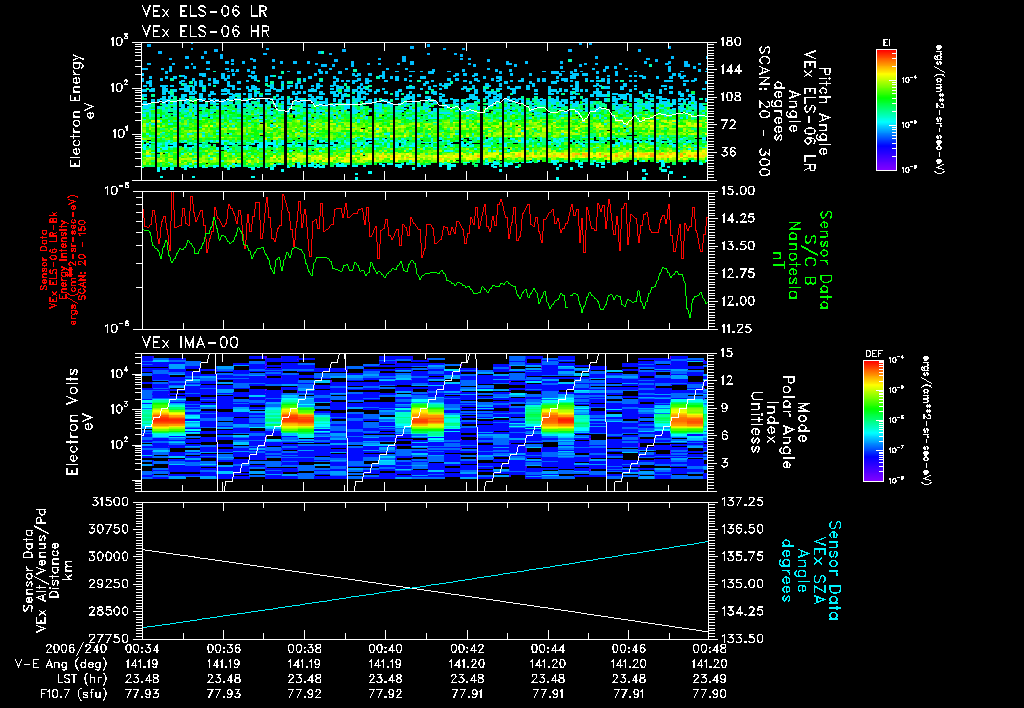
Task: Click the VEx IMA-00 panel label
Action: tap(190, 343)
